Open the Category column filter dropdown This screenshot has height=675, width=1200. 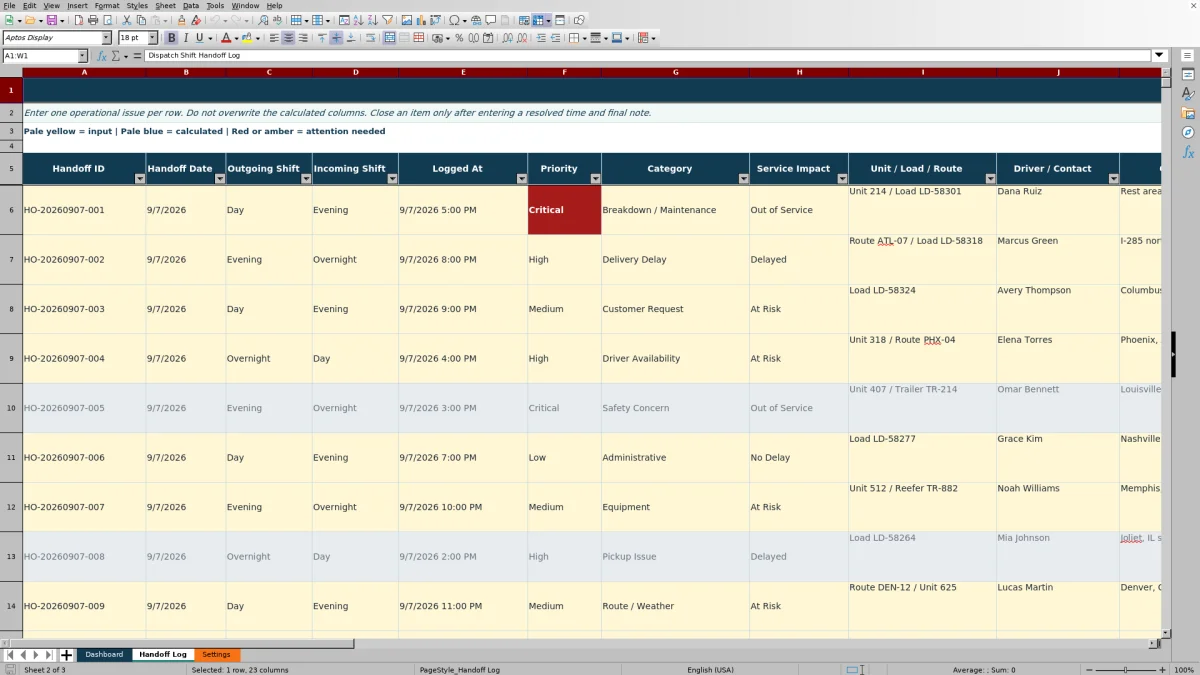point(743,179)
